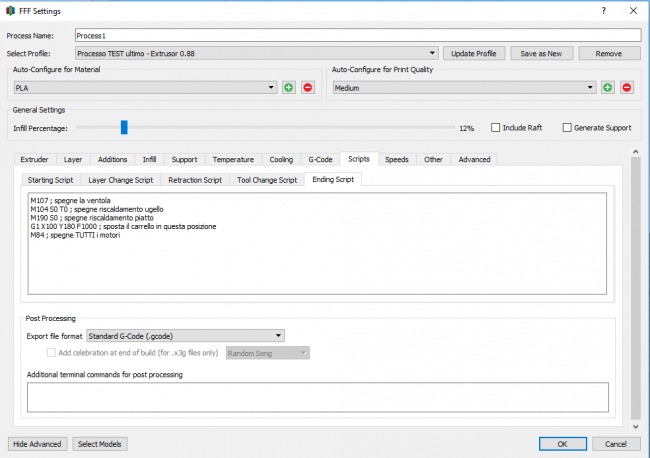Add new material with green plus icon
Viewport: 650px width, 458px height.
click(288, 88)
